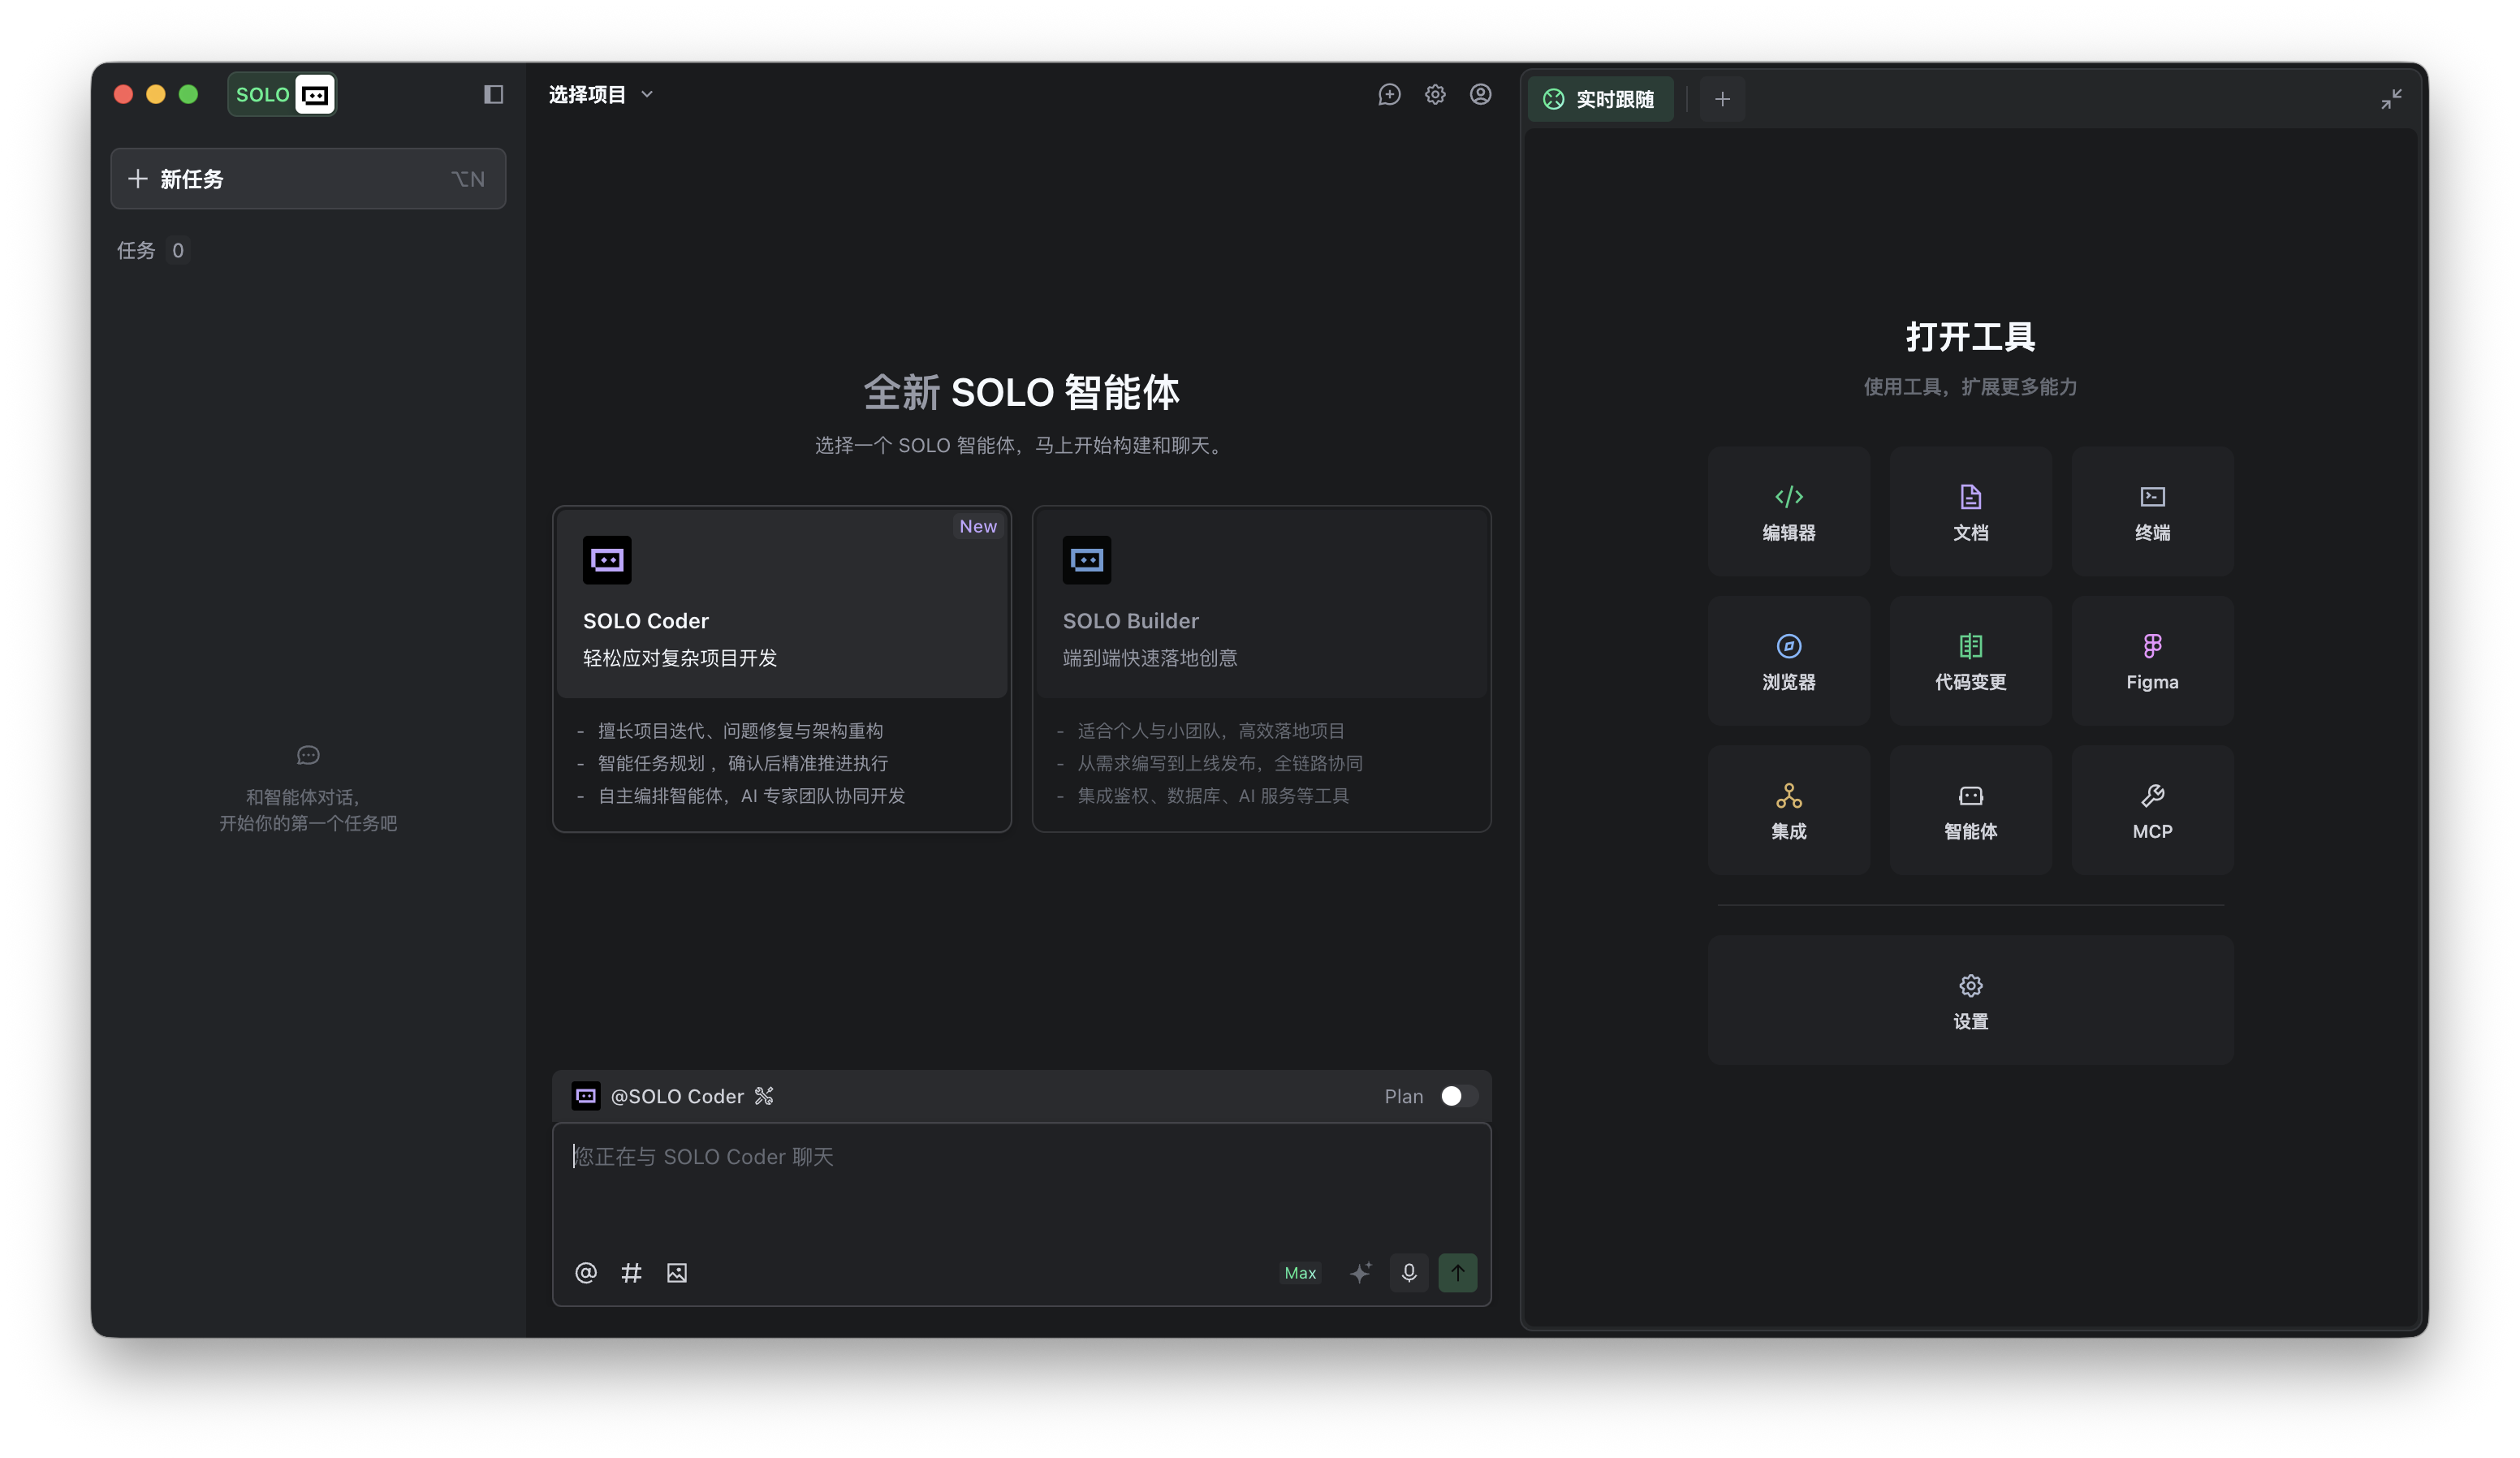Screen dimensions: 2520x1458
Task: Open the MCP tool tile
Action: (2152, 810)
